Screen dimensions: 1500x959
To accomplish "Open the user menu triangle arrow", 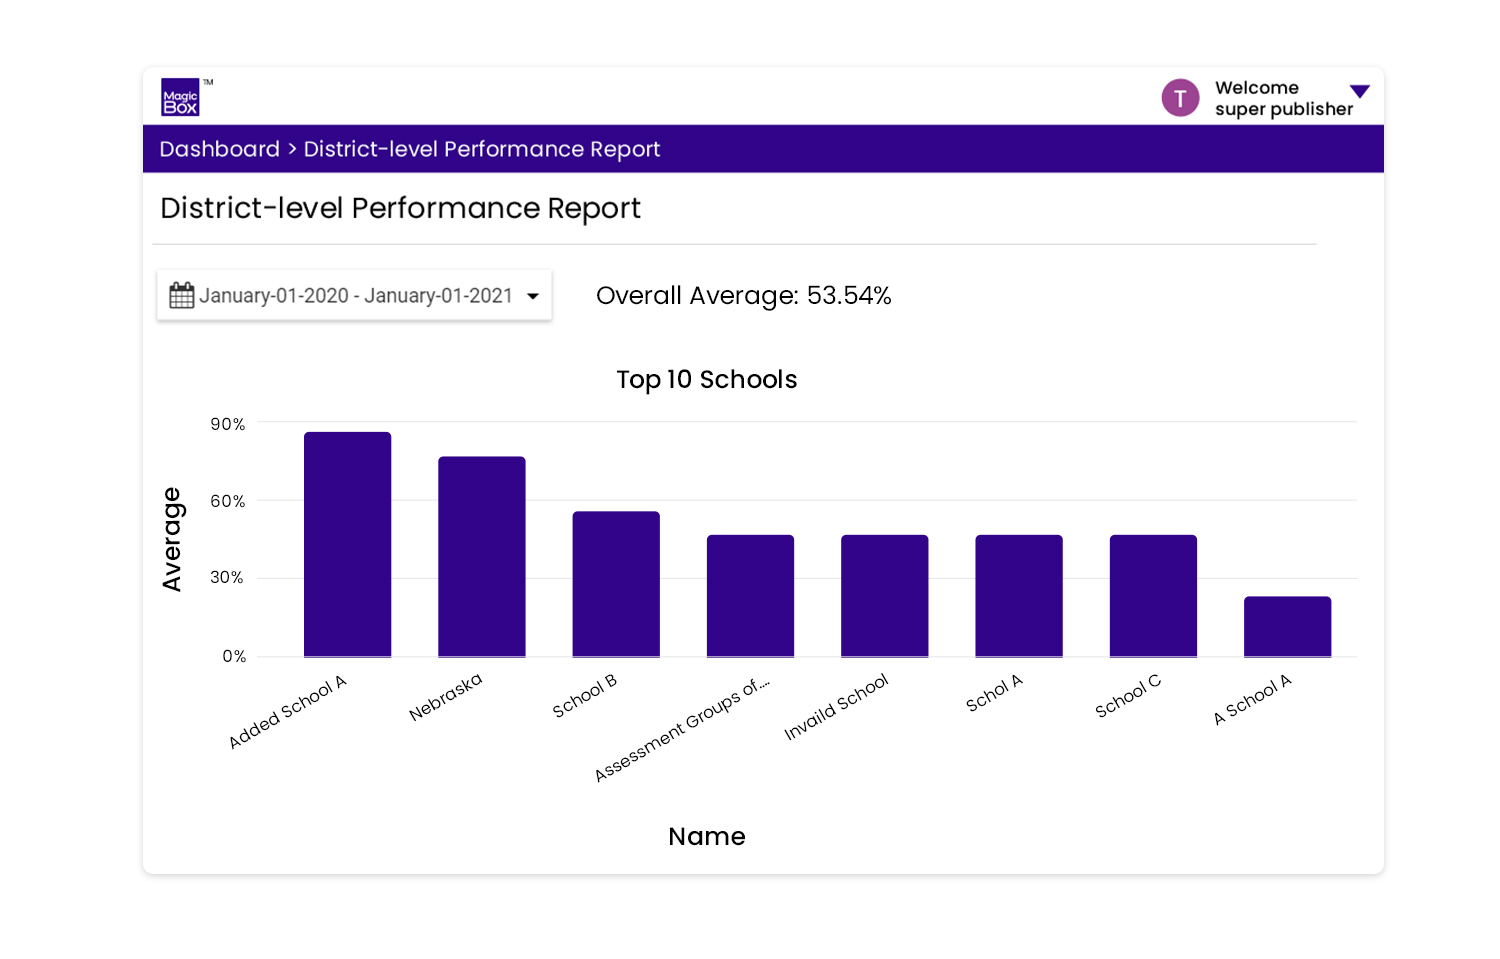I will [x=1359, y=91].
